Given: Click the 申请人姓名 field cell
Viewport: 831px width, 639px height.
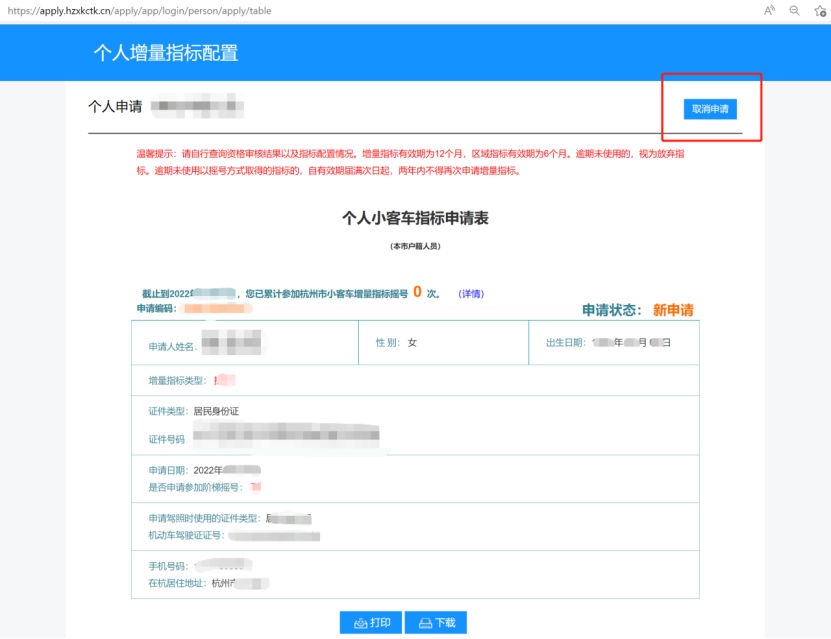Looking at the screenshot, I should [x=243, y=345].
